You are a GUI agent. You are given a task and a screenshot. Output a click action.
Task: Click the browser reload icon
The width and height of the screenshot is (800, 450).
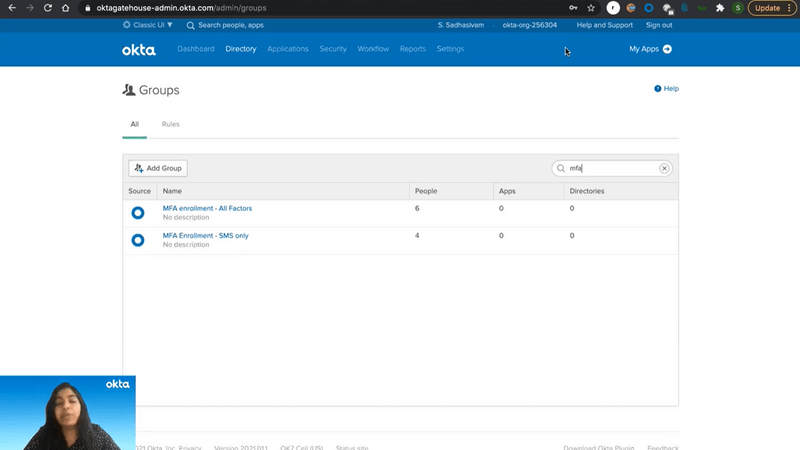(x=47, y=8)
